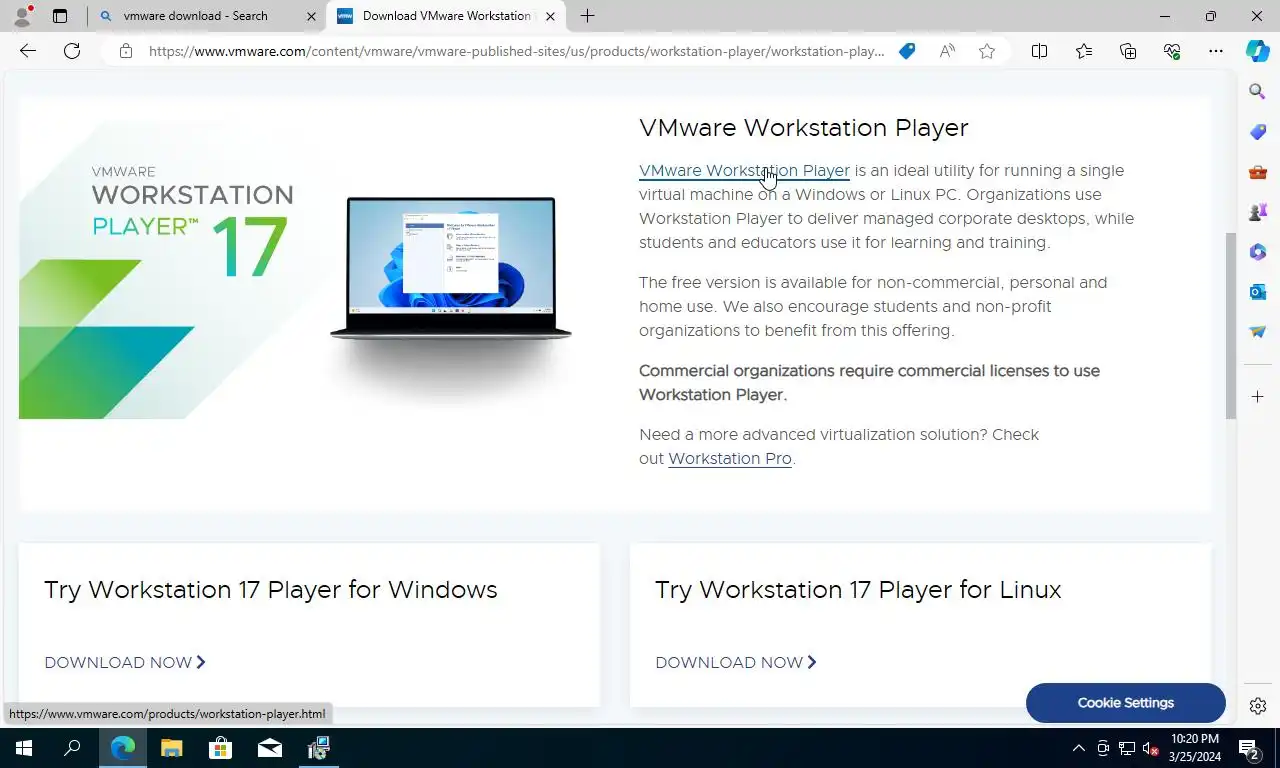The width and height of the screenshot is (1280, 768).
Task: Open notification center
Action: 1249,748
